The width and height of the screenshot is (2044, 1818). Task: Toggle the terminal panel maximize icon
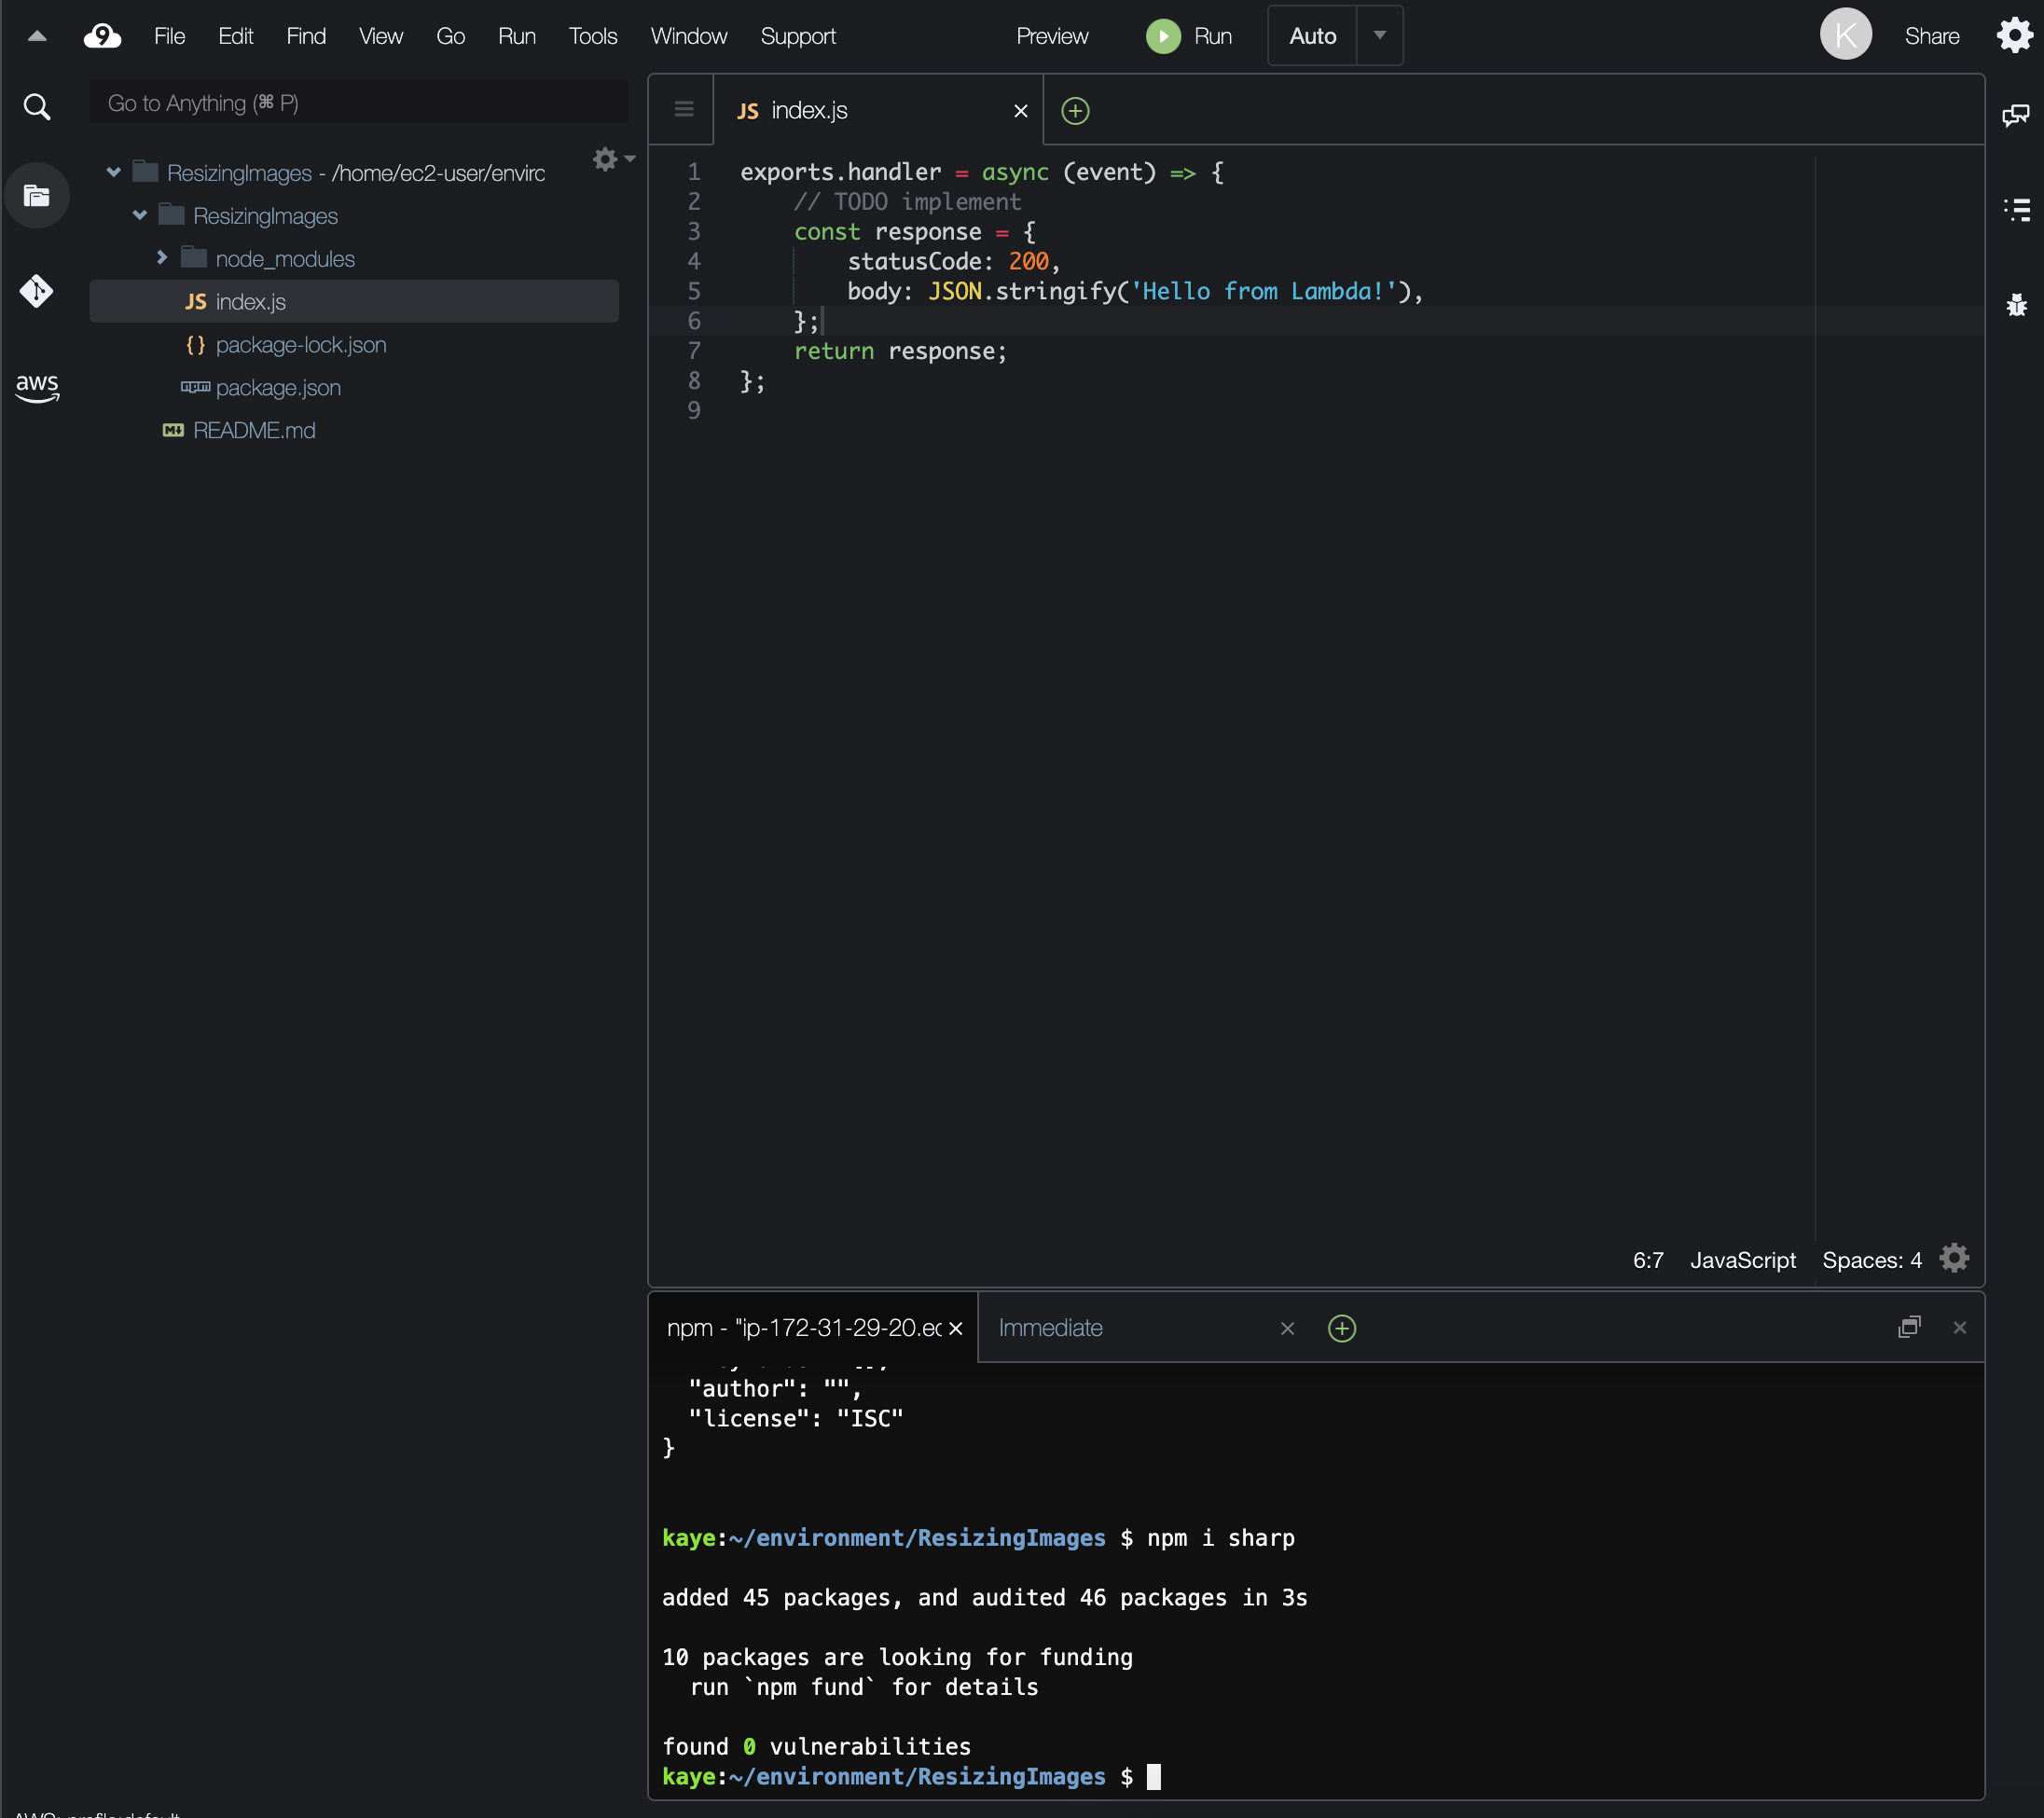coord(1909,1327)
